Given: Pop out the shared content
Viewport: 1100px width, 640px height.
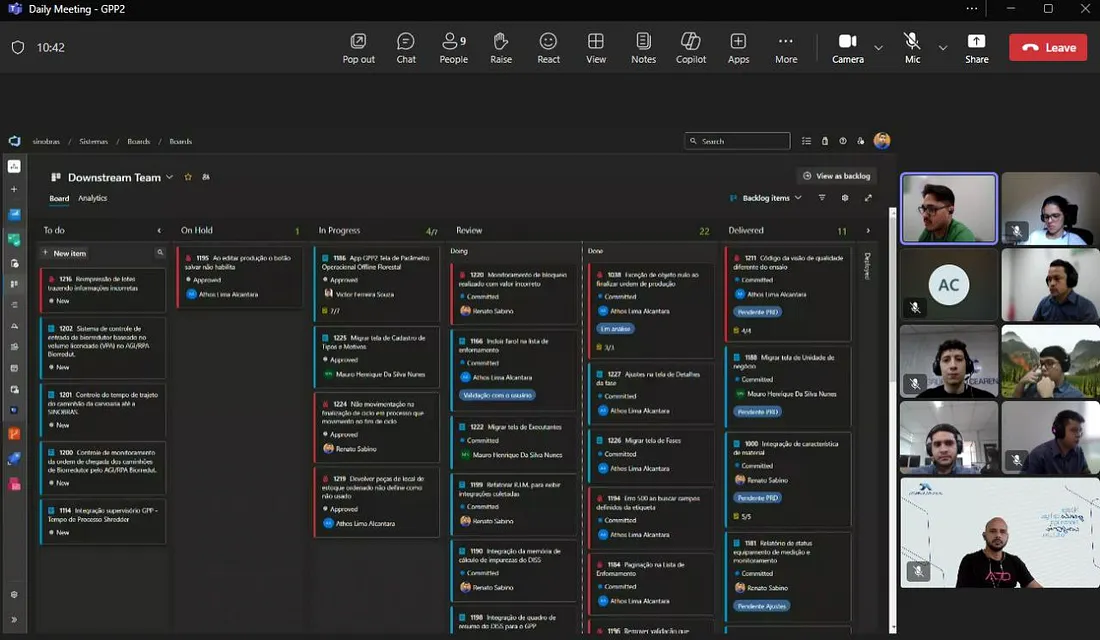Looking at the screenshot, I should coord(358,47).
